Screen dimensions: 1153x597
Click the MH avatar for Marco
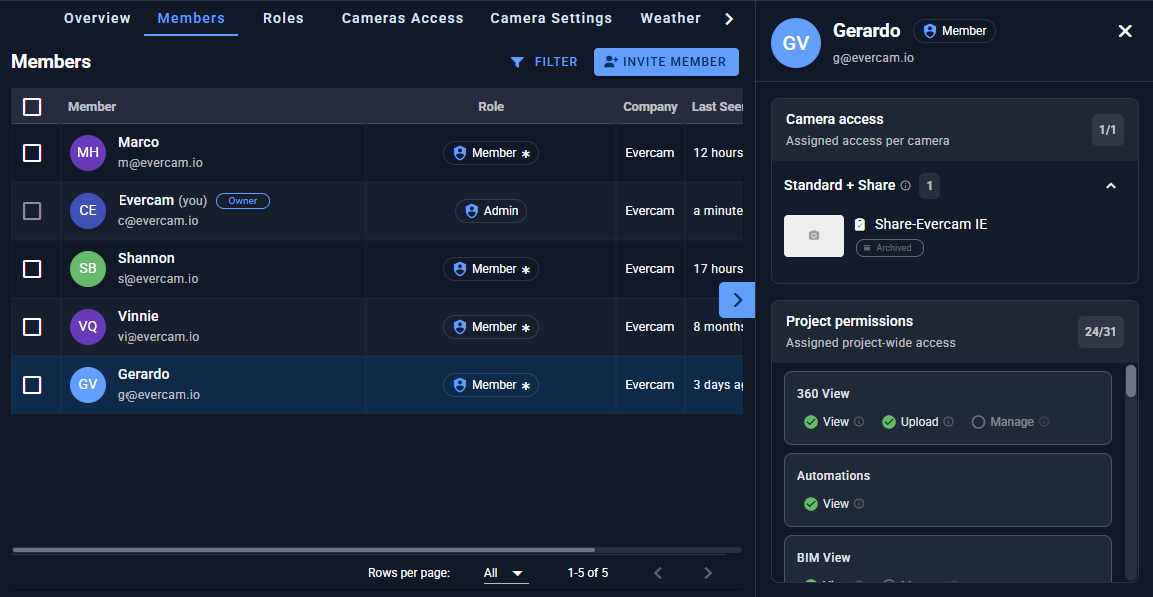(88, 153)
